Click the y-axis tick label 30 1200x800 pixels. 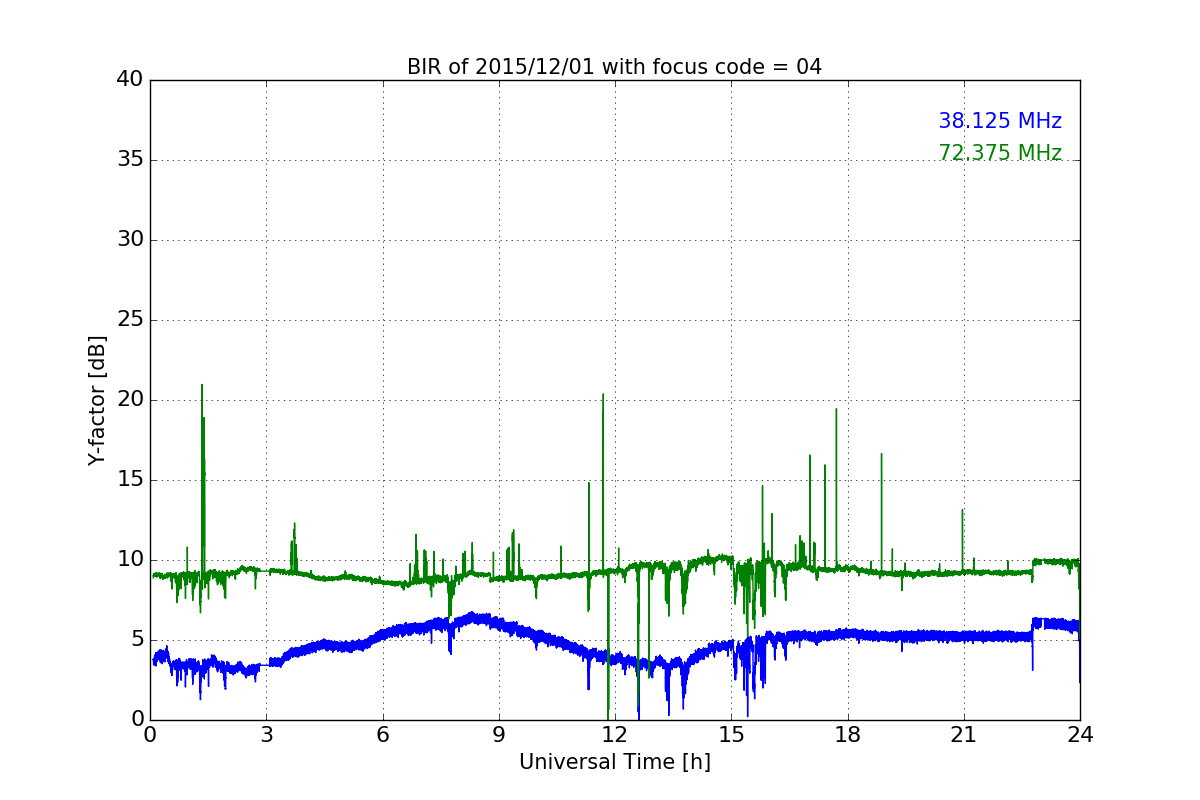(130, 240)
